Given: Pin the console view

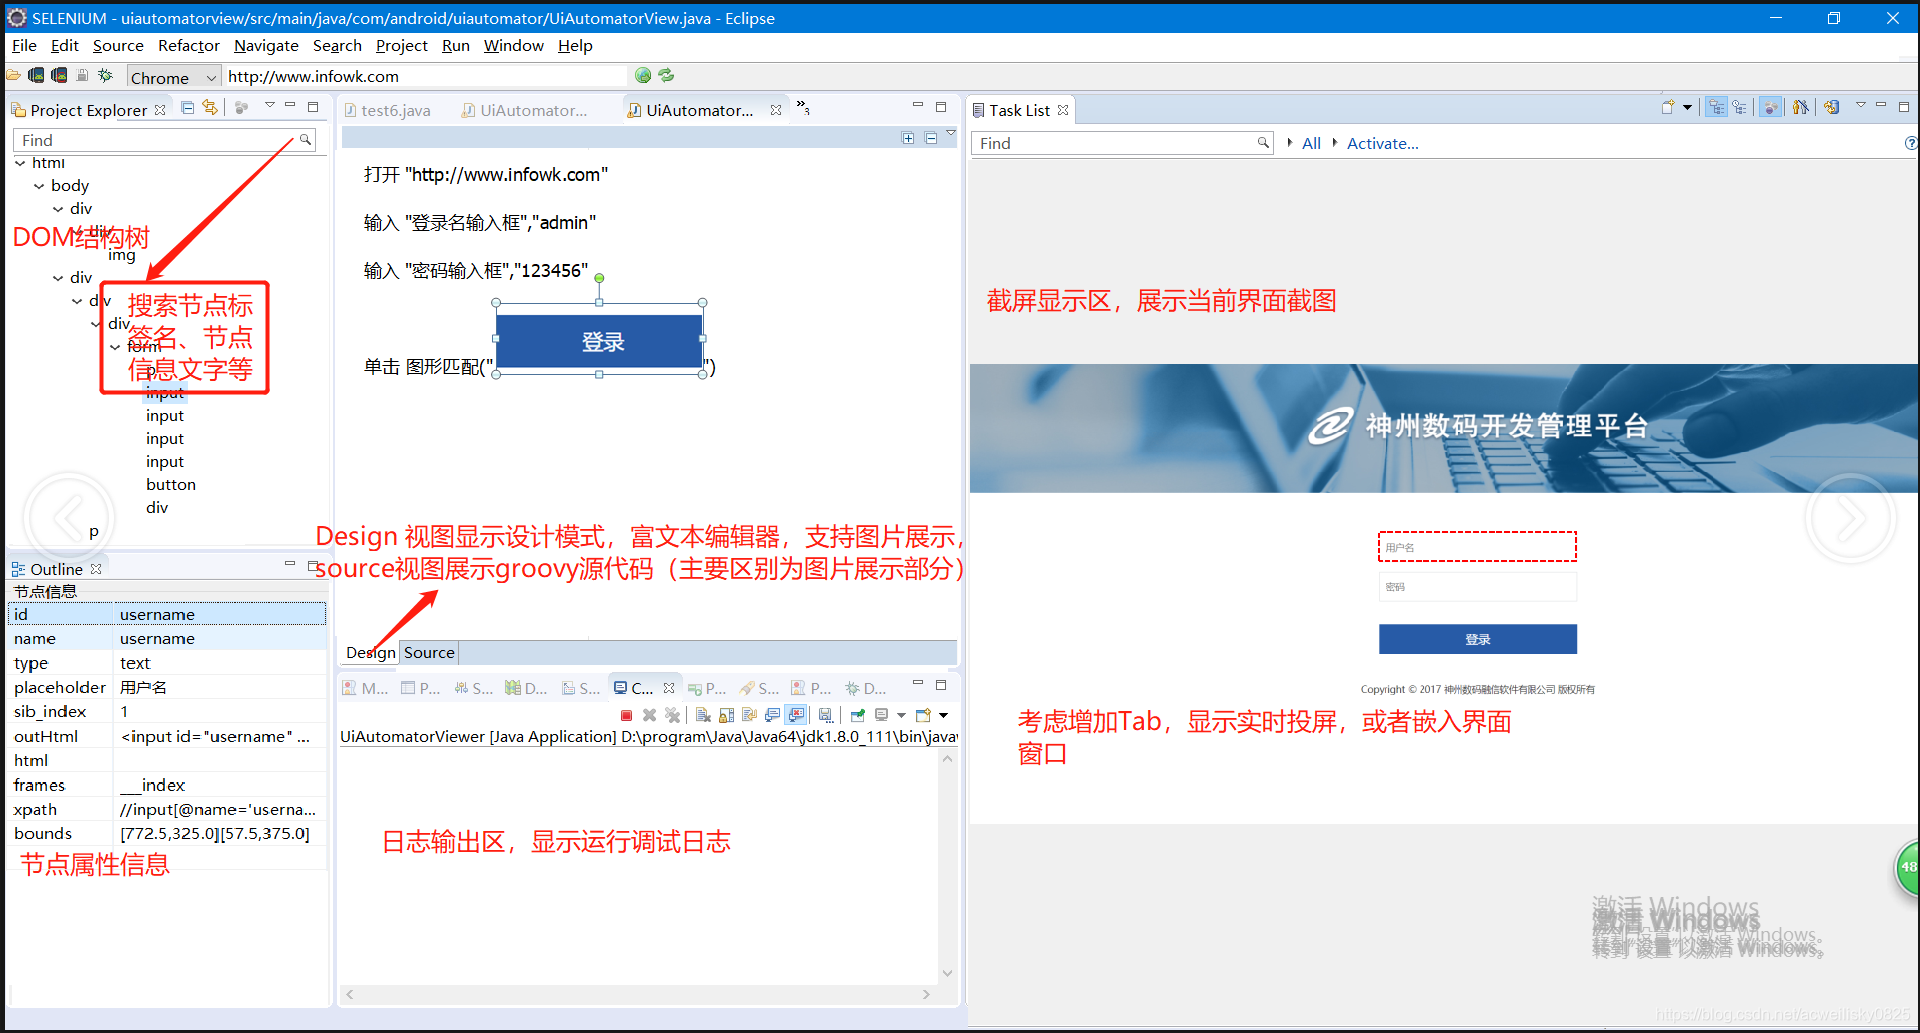Looking at the screenshot, I should pos(857,715).
